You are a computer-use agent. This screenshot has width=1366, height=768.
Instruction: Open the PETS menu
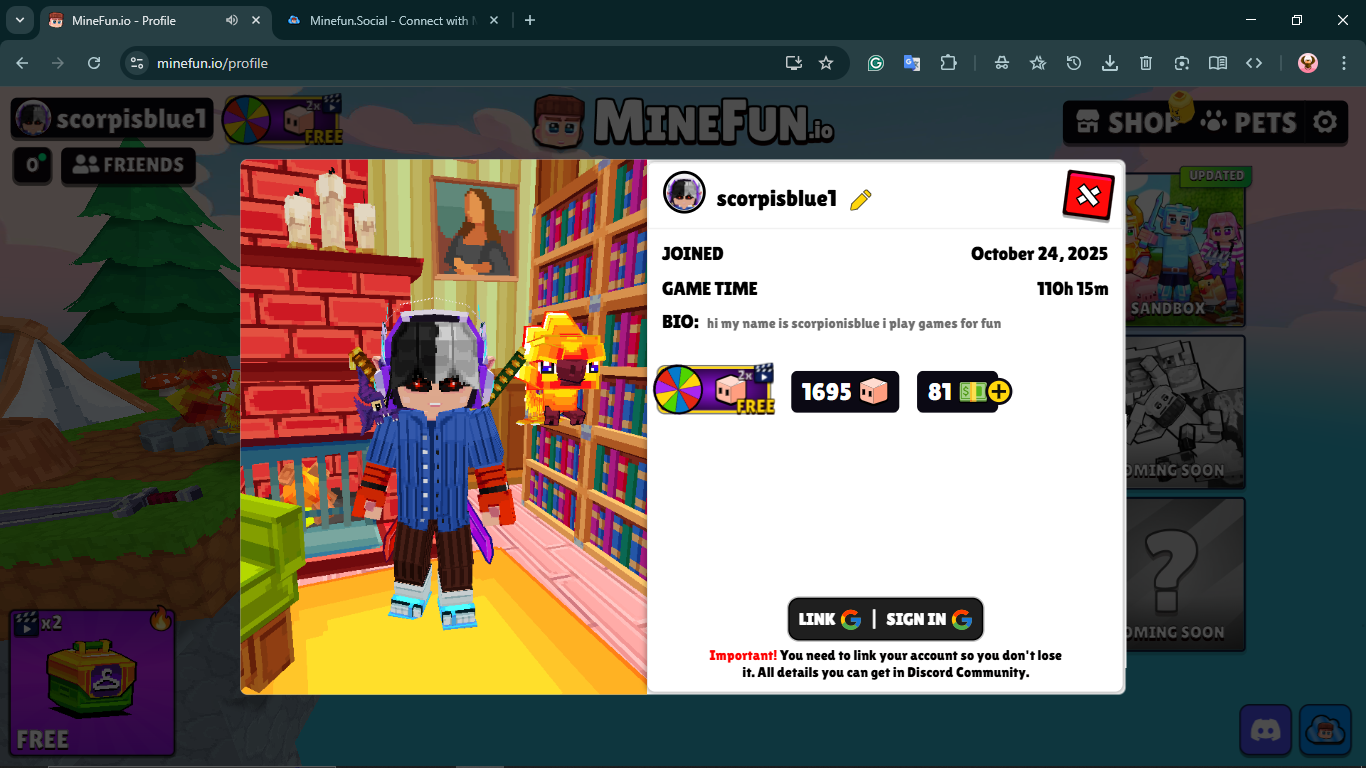[1250, 122]
